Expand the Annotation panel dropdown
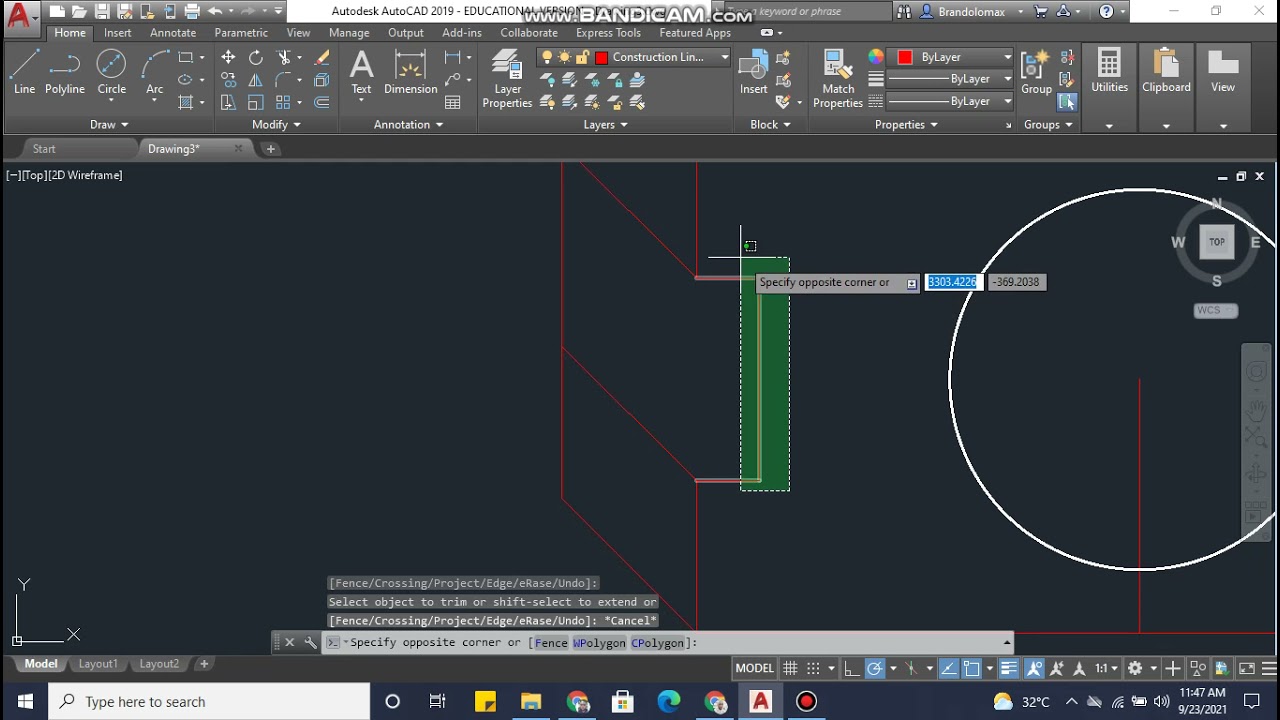 pos(408,125)
